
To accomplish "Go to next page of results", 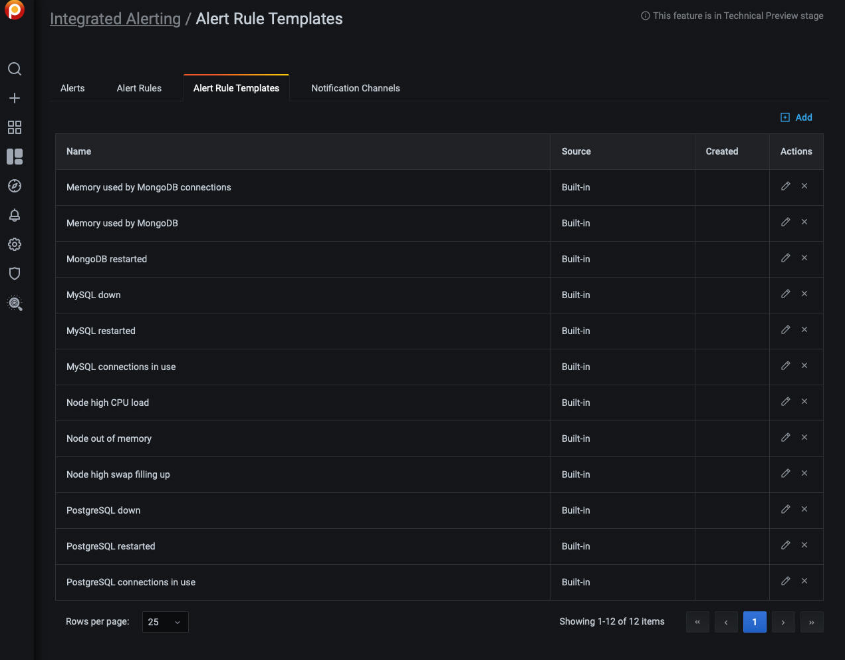I will pyautogui.click(x=783, y=622).
